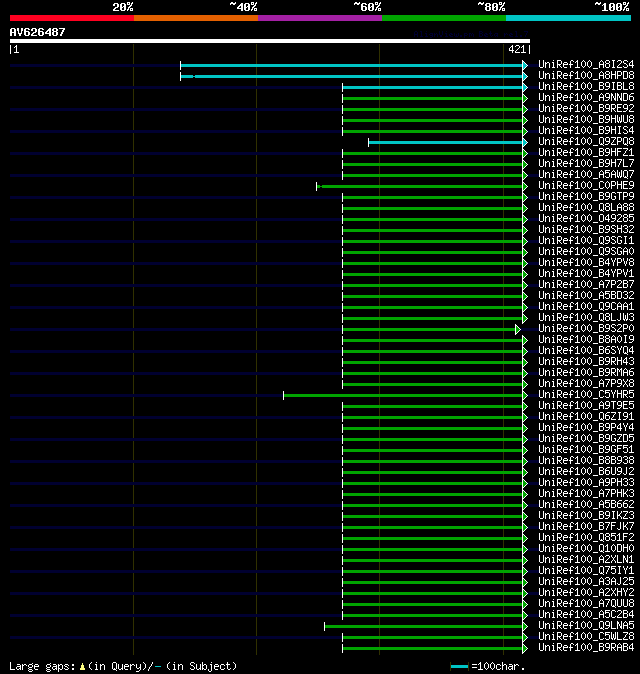
Task: Select the UniRef100_B8A0I9 label
Action: [586, 340]
